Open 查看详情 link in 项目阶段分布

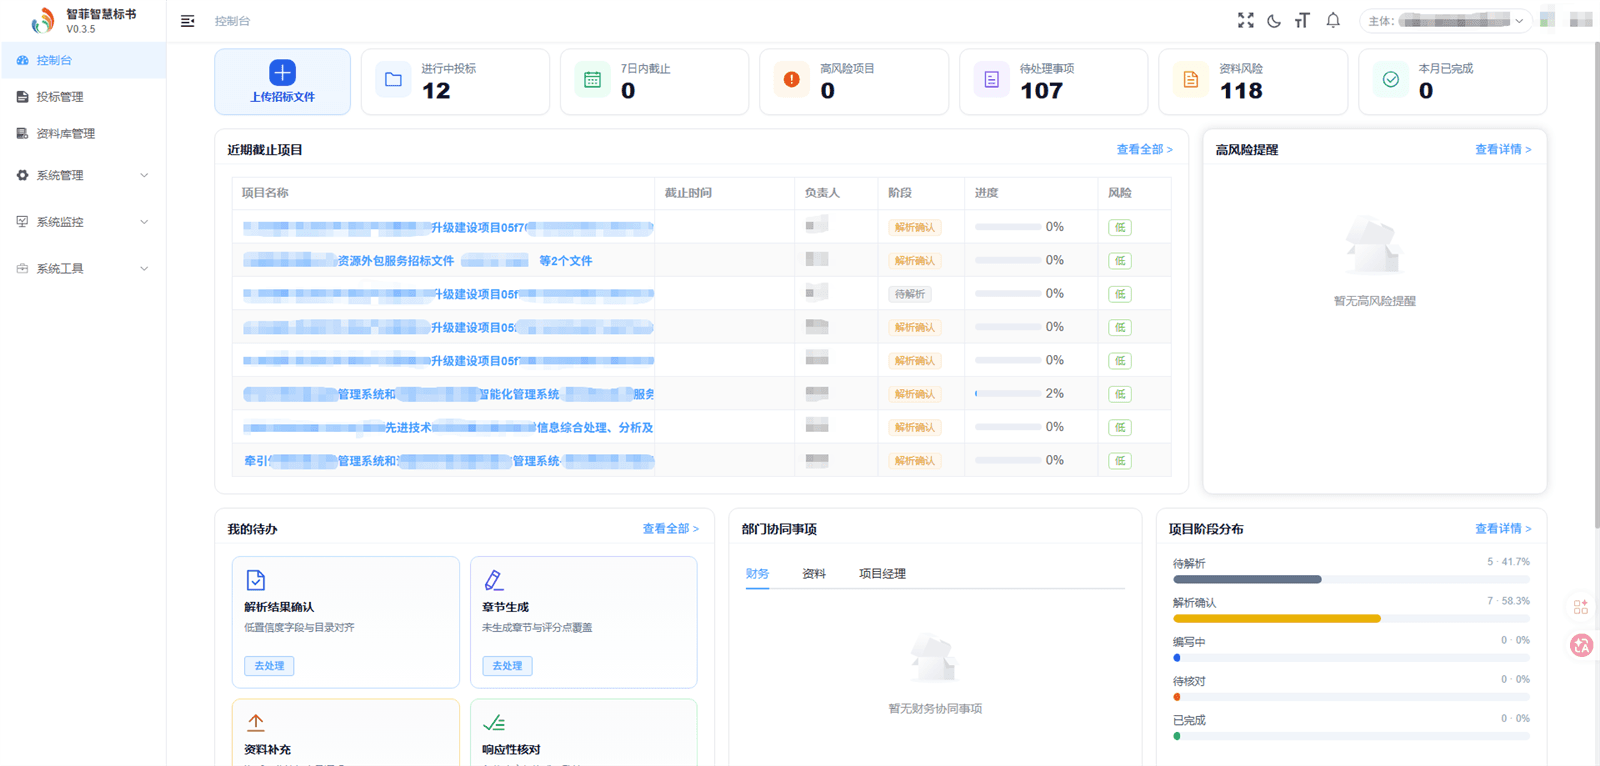tap(1503, 528)
